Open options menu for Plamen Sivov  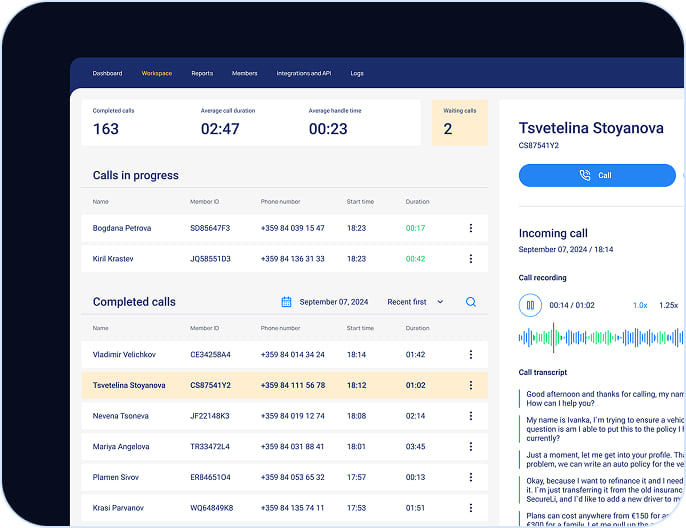(471, 477)
